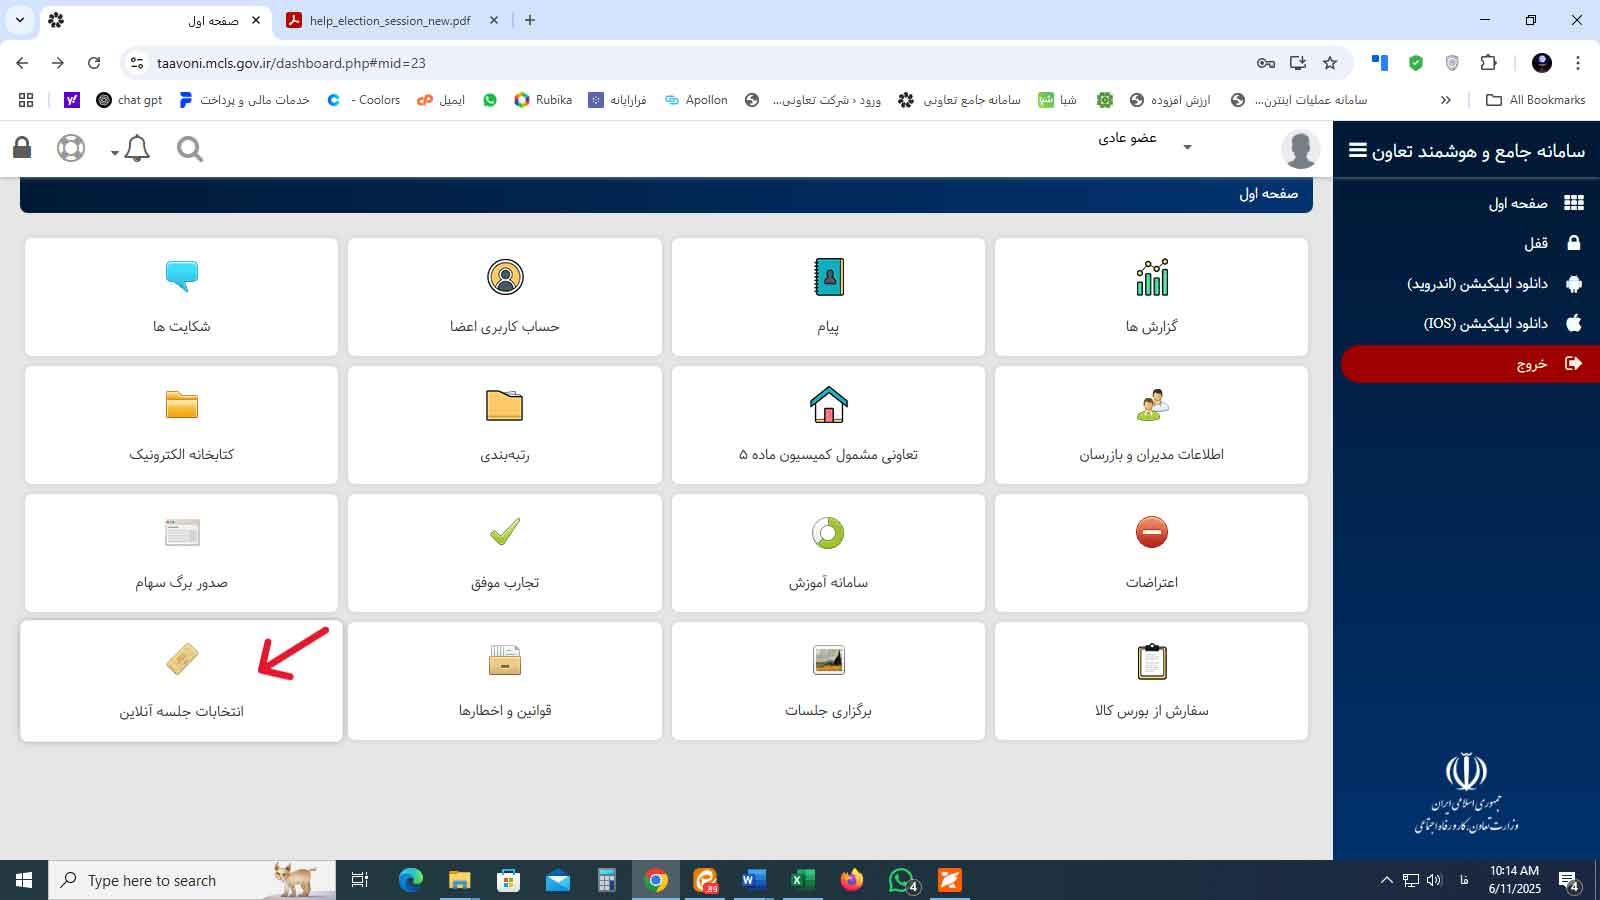Bookmark this page with the star icon

1330,63
